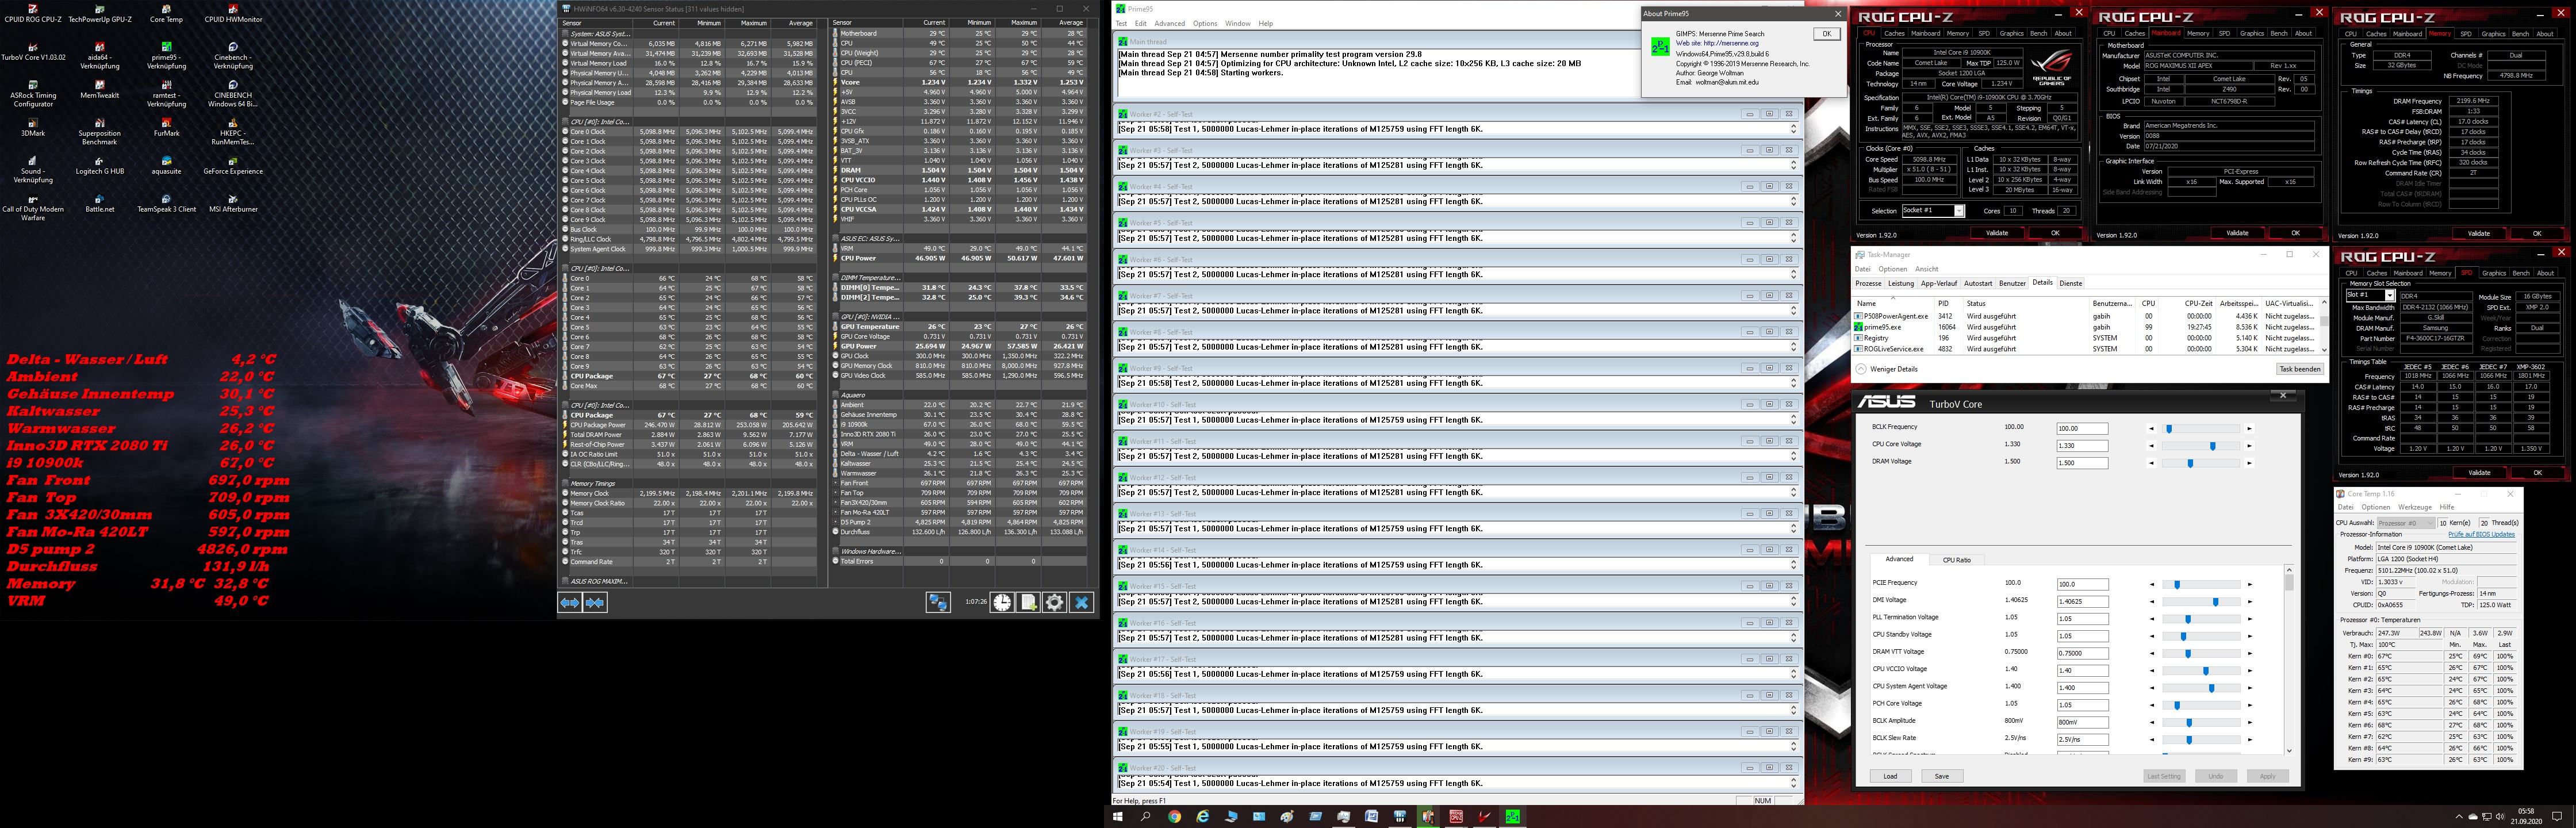
Task: Click left arrow of BCLK Frequency slider
Action: click(2152, 429)
